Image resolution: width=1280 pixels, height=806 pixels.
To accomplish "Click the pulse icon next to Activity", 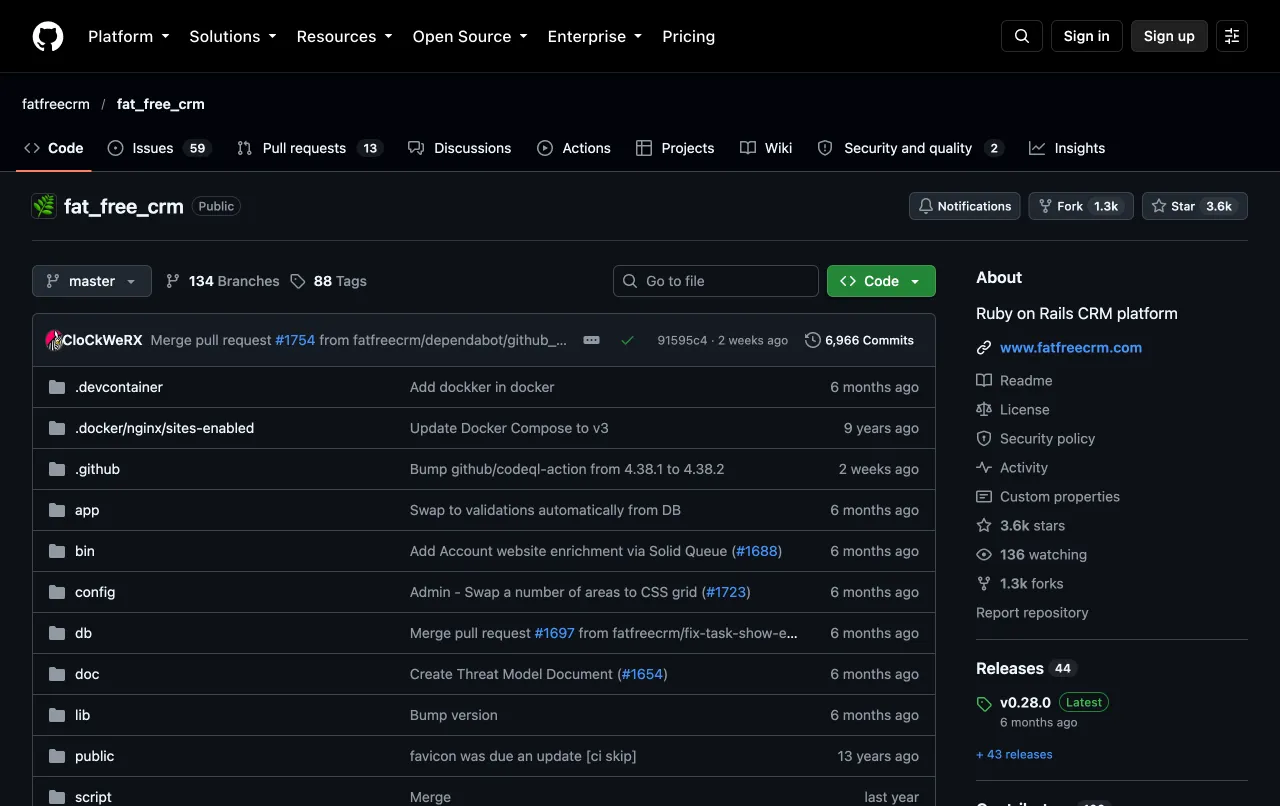I will (984, 468).
